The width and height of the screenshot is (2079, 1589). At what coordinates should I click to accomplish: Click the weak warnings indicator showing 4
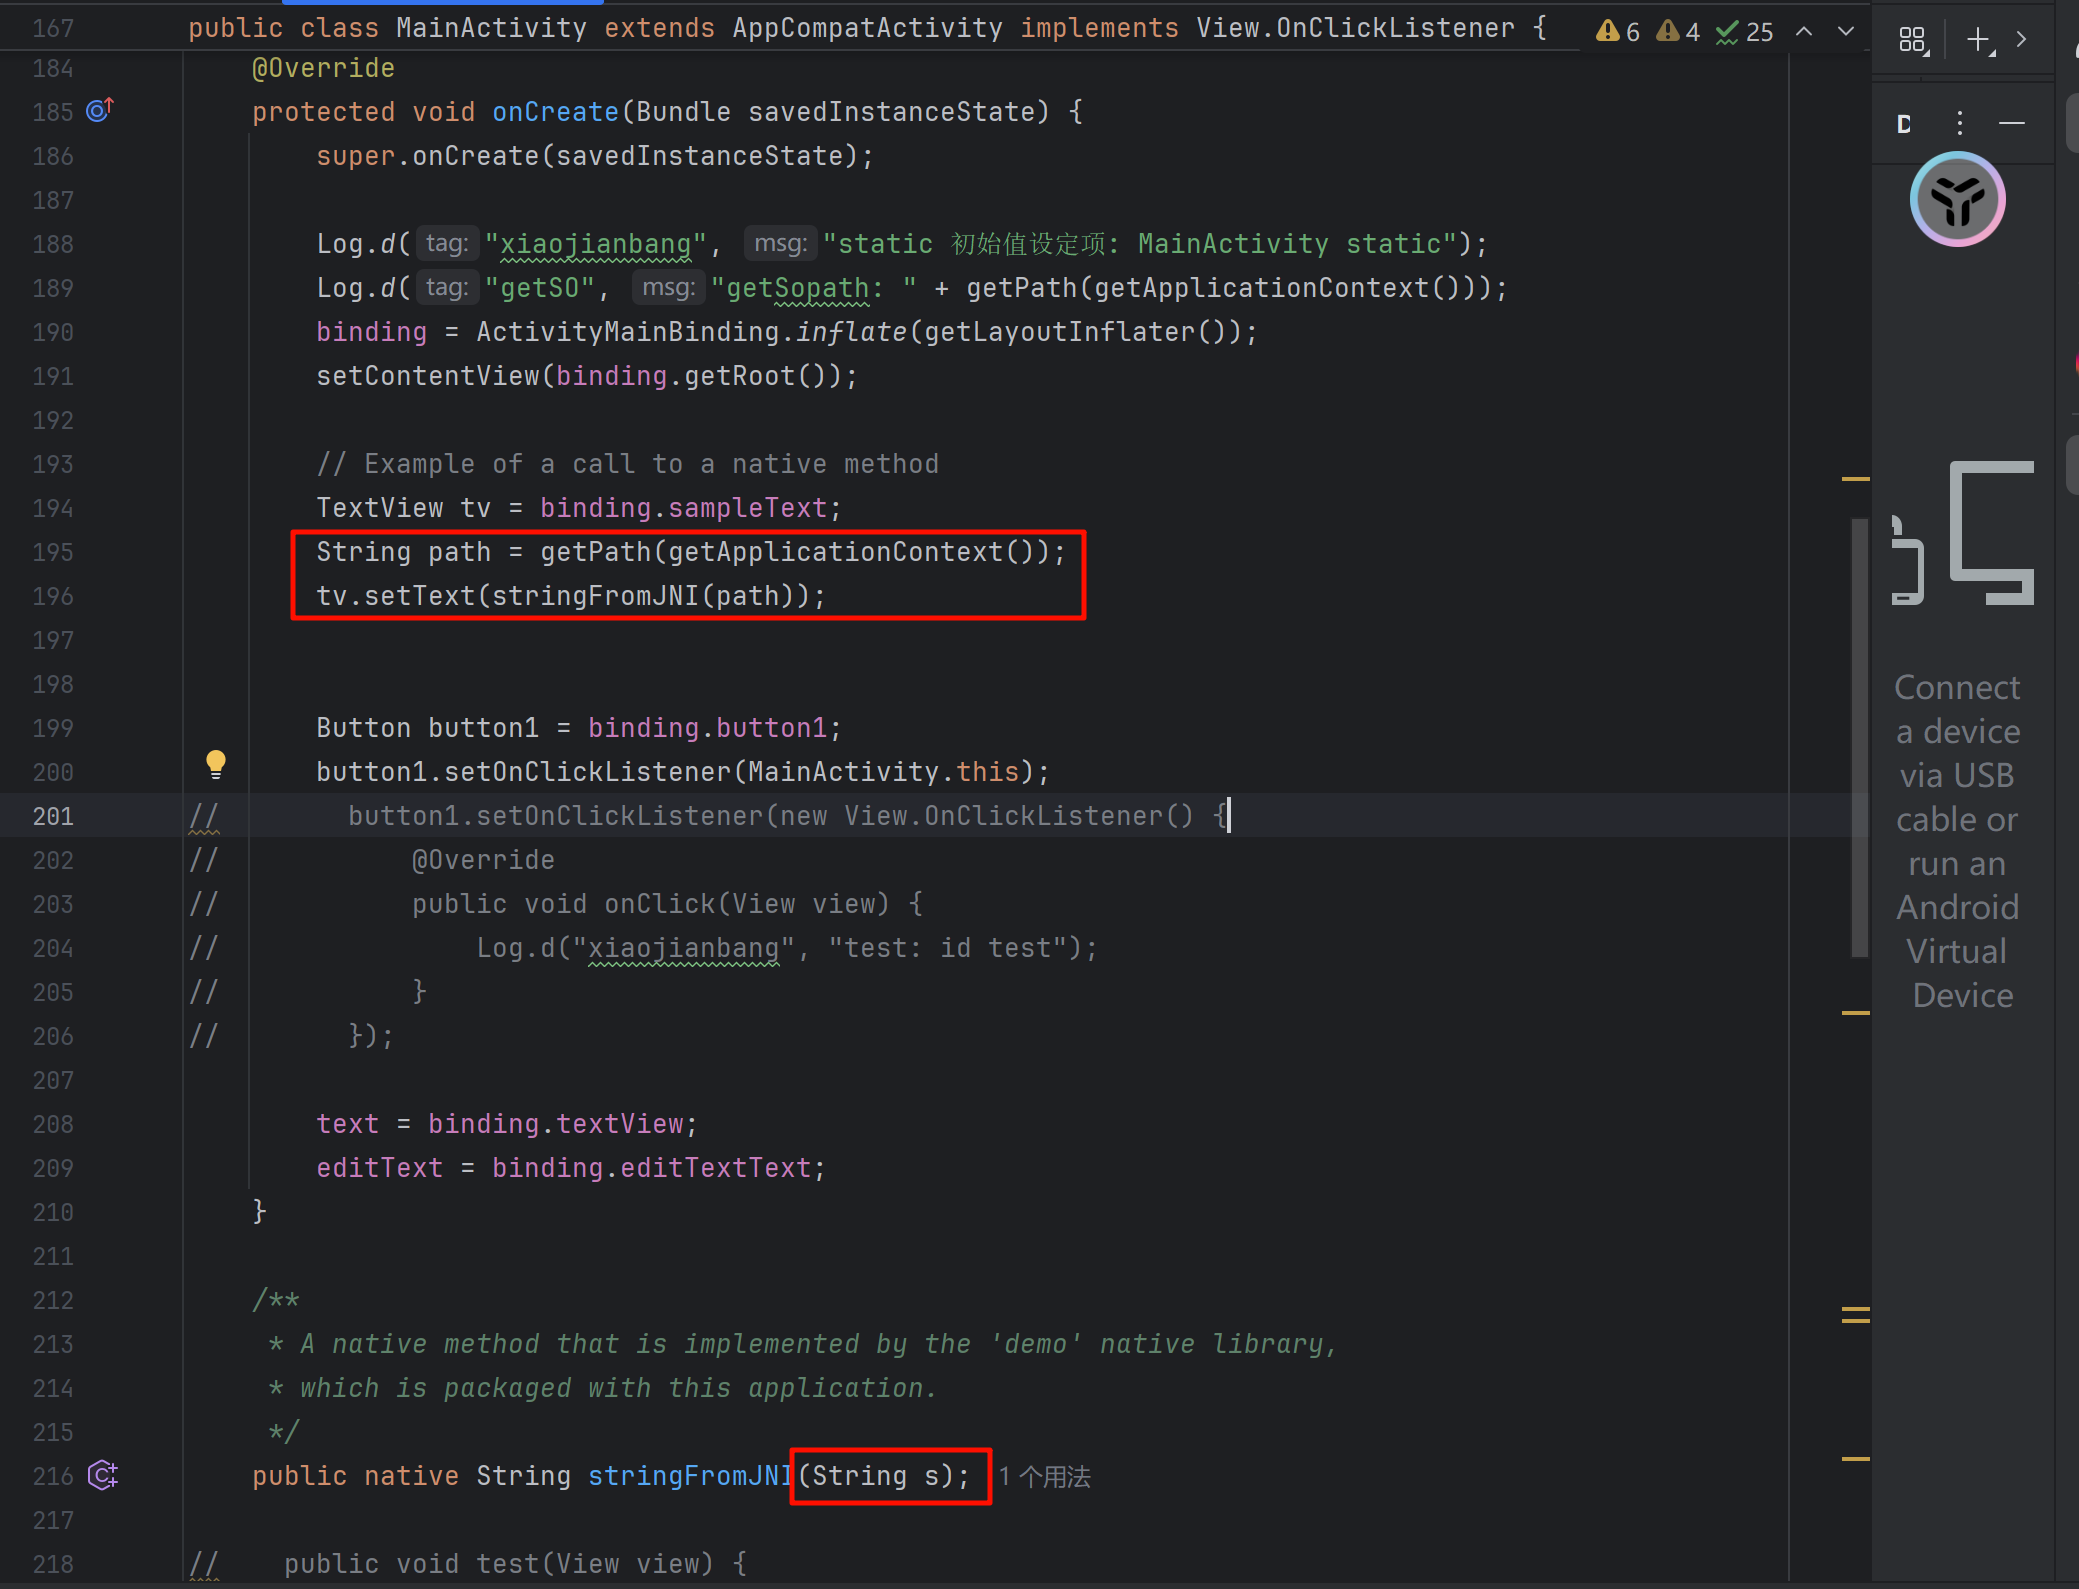click(1677, 32)
